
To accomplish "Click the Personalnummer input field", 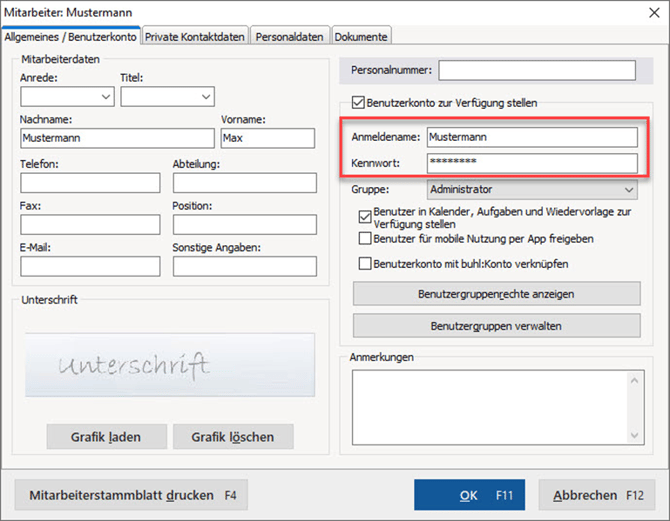I will tap(536, 70).
